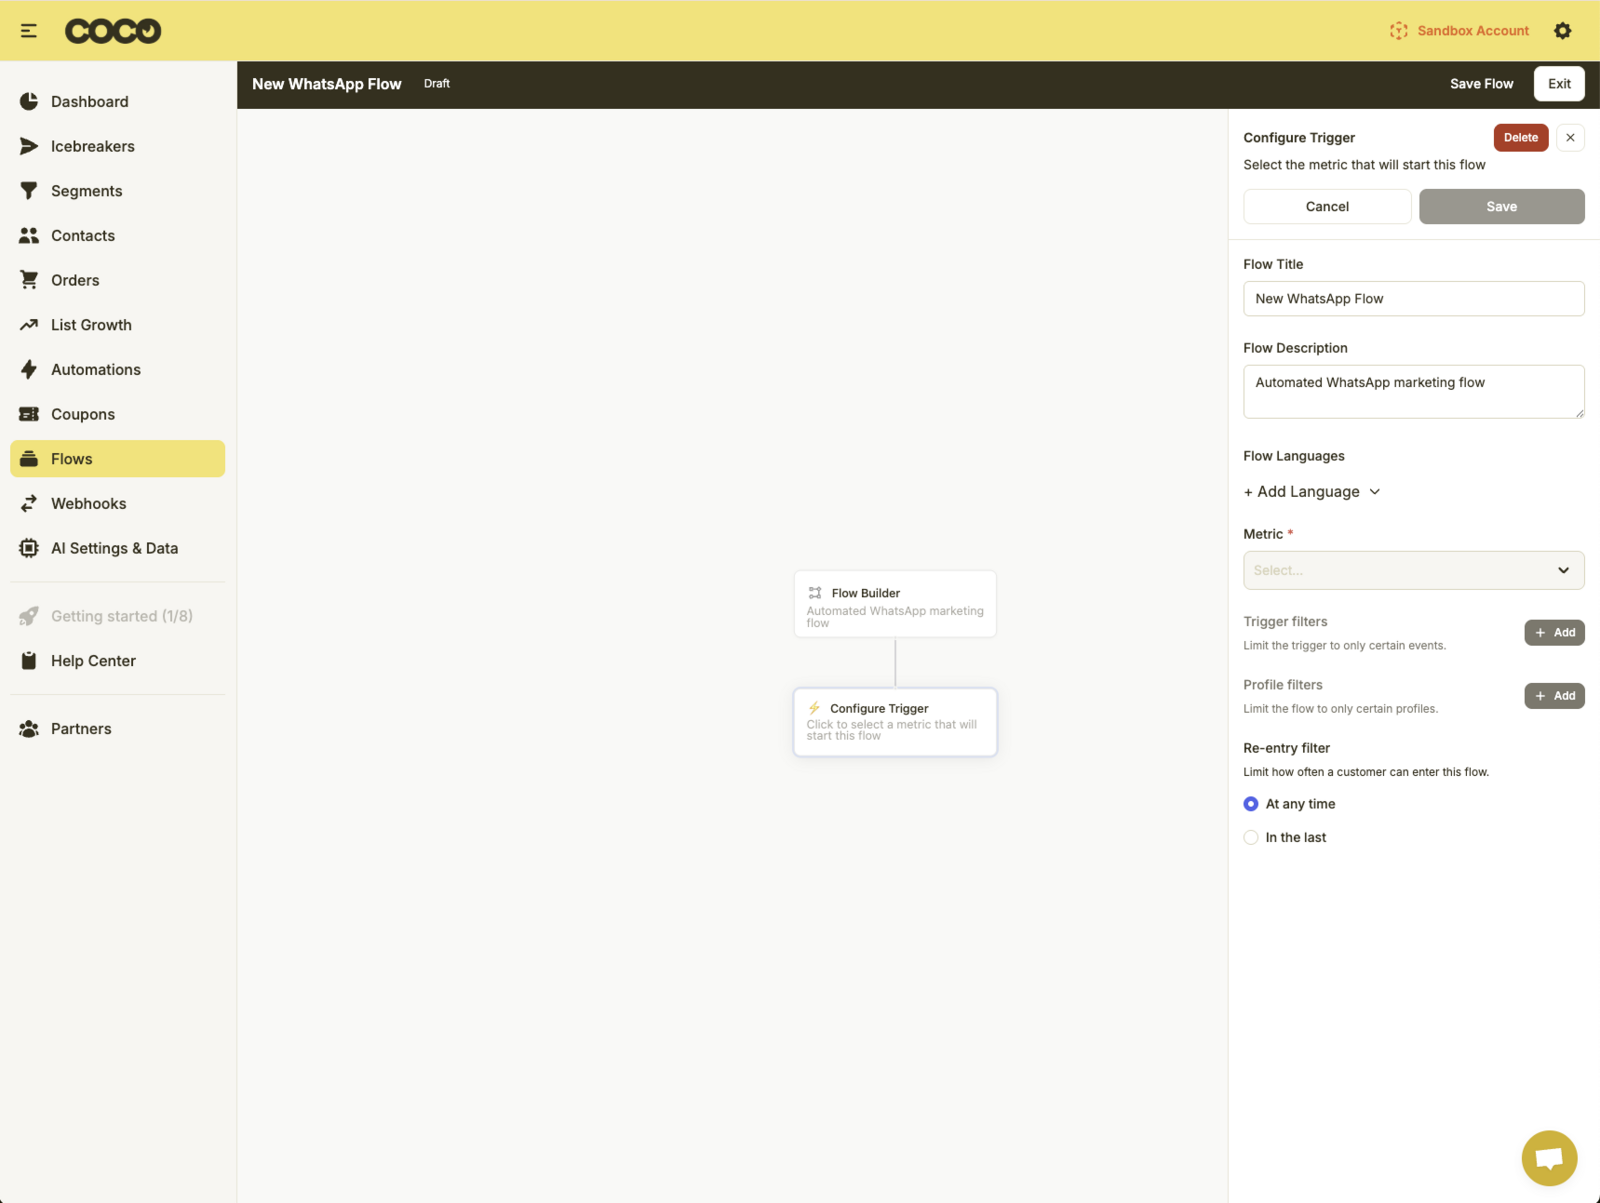Click the Orders shopping cart icon
Image resolution: width=1600 pixels, height=1203 pixels.
(x=29, y=280)
